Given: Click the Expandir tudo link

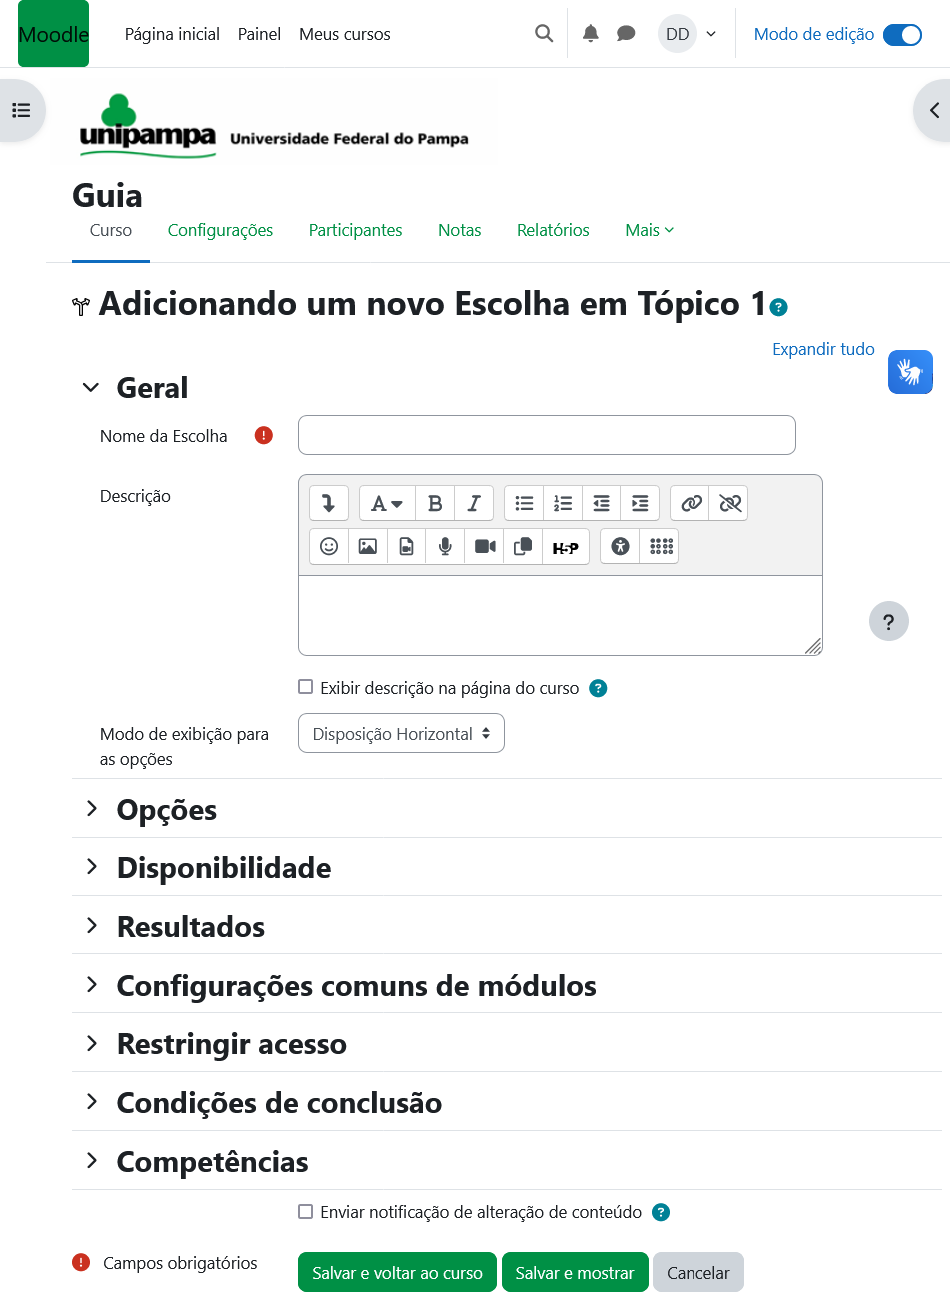Looking at the screenshot, I should coord(823,349).
